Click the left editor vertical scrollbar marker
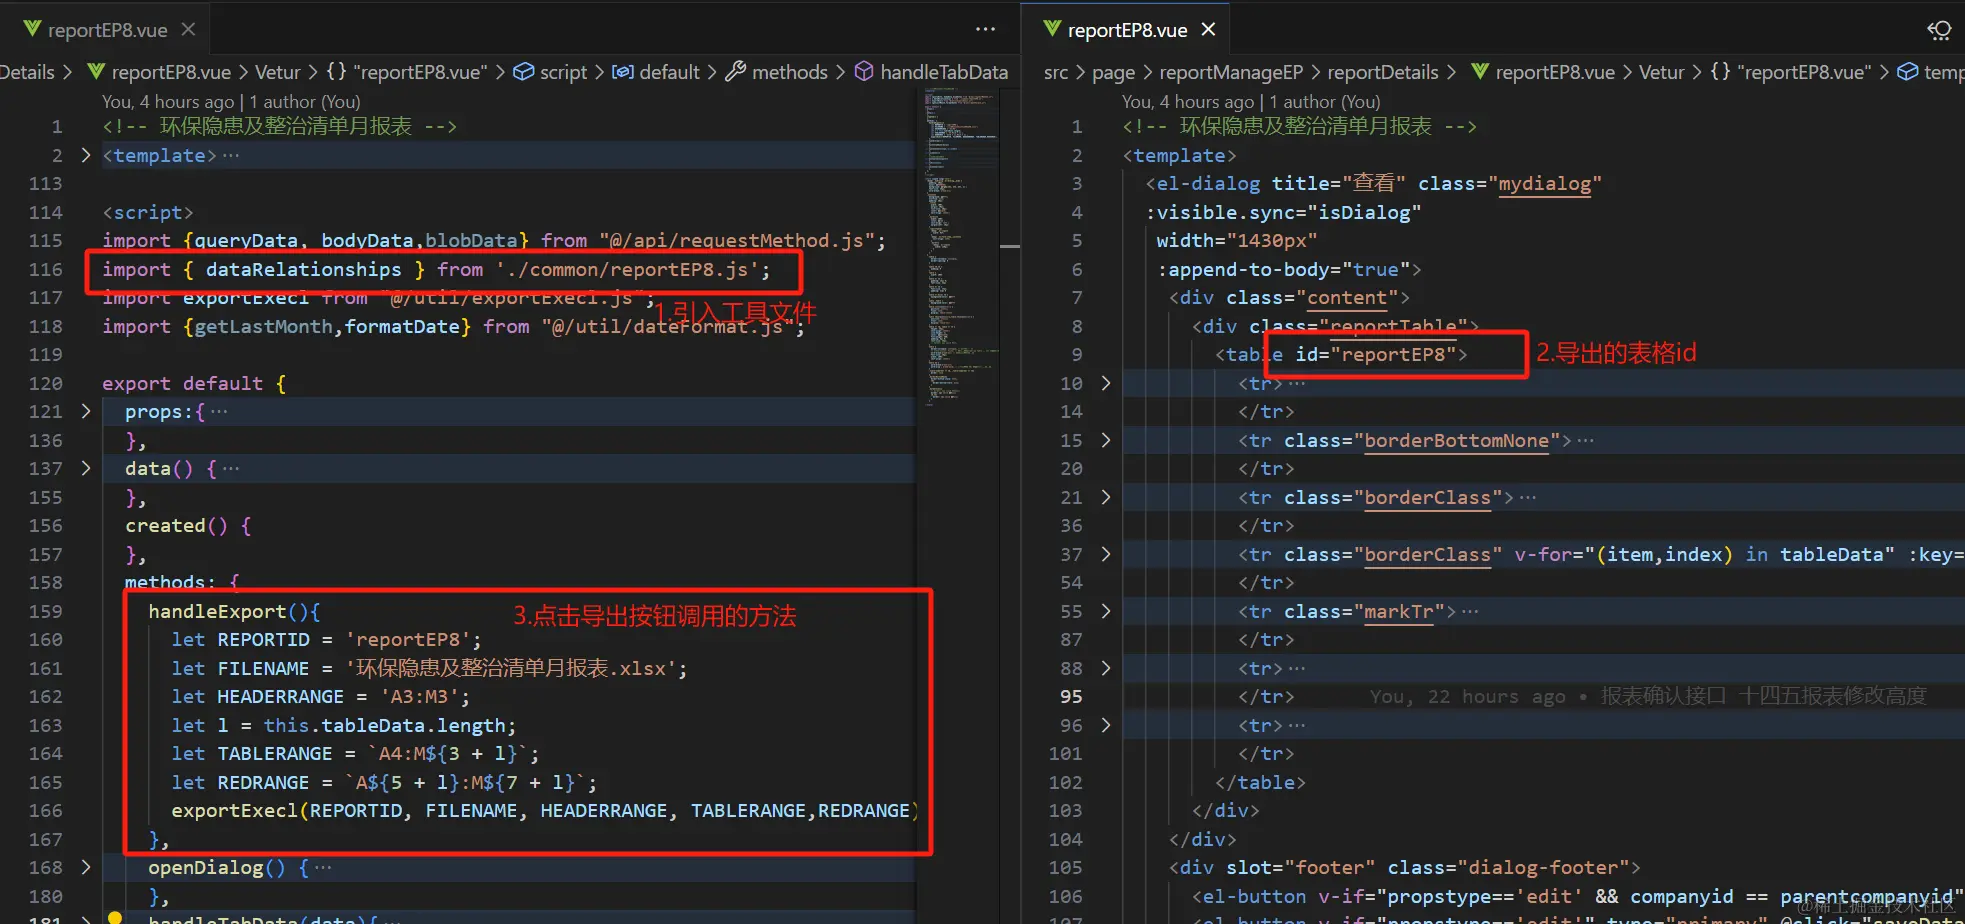 click(1010, 246)
